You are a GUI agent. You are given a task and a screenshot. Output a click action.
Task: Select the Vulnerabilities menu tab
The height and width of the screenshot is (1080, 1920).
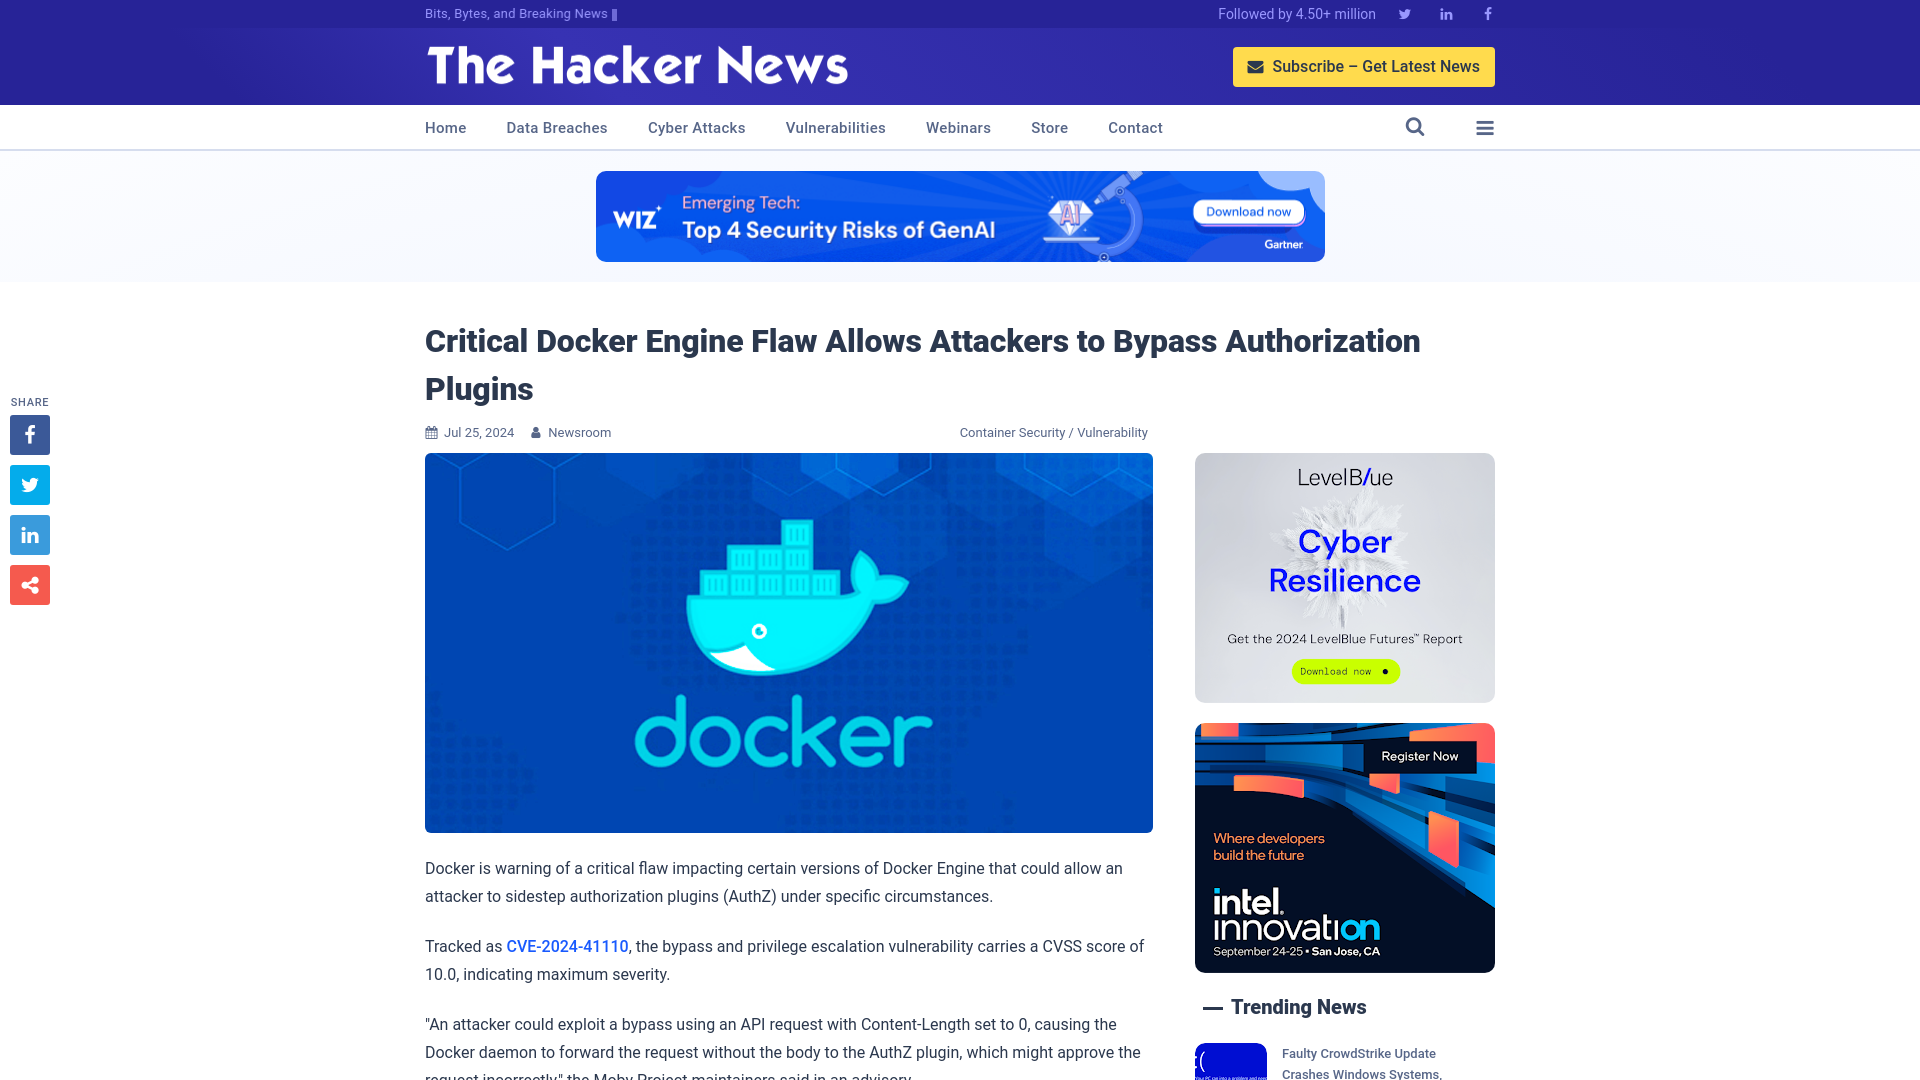point(835,127)
